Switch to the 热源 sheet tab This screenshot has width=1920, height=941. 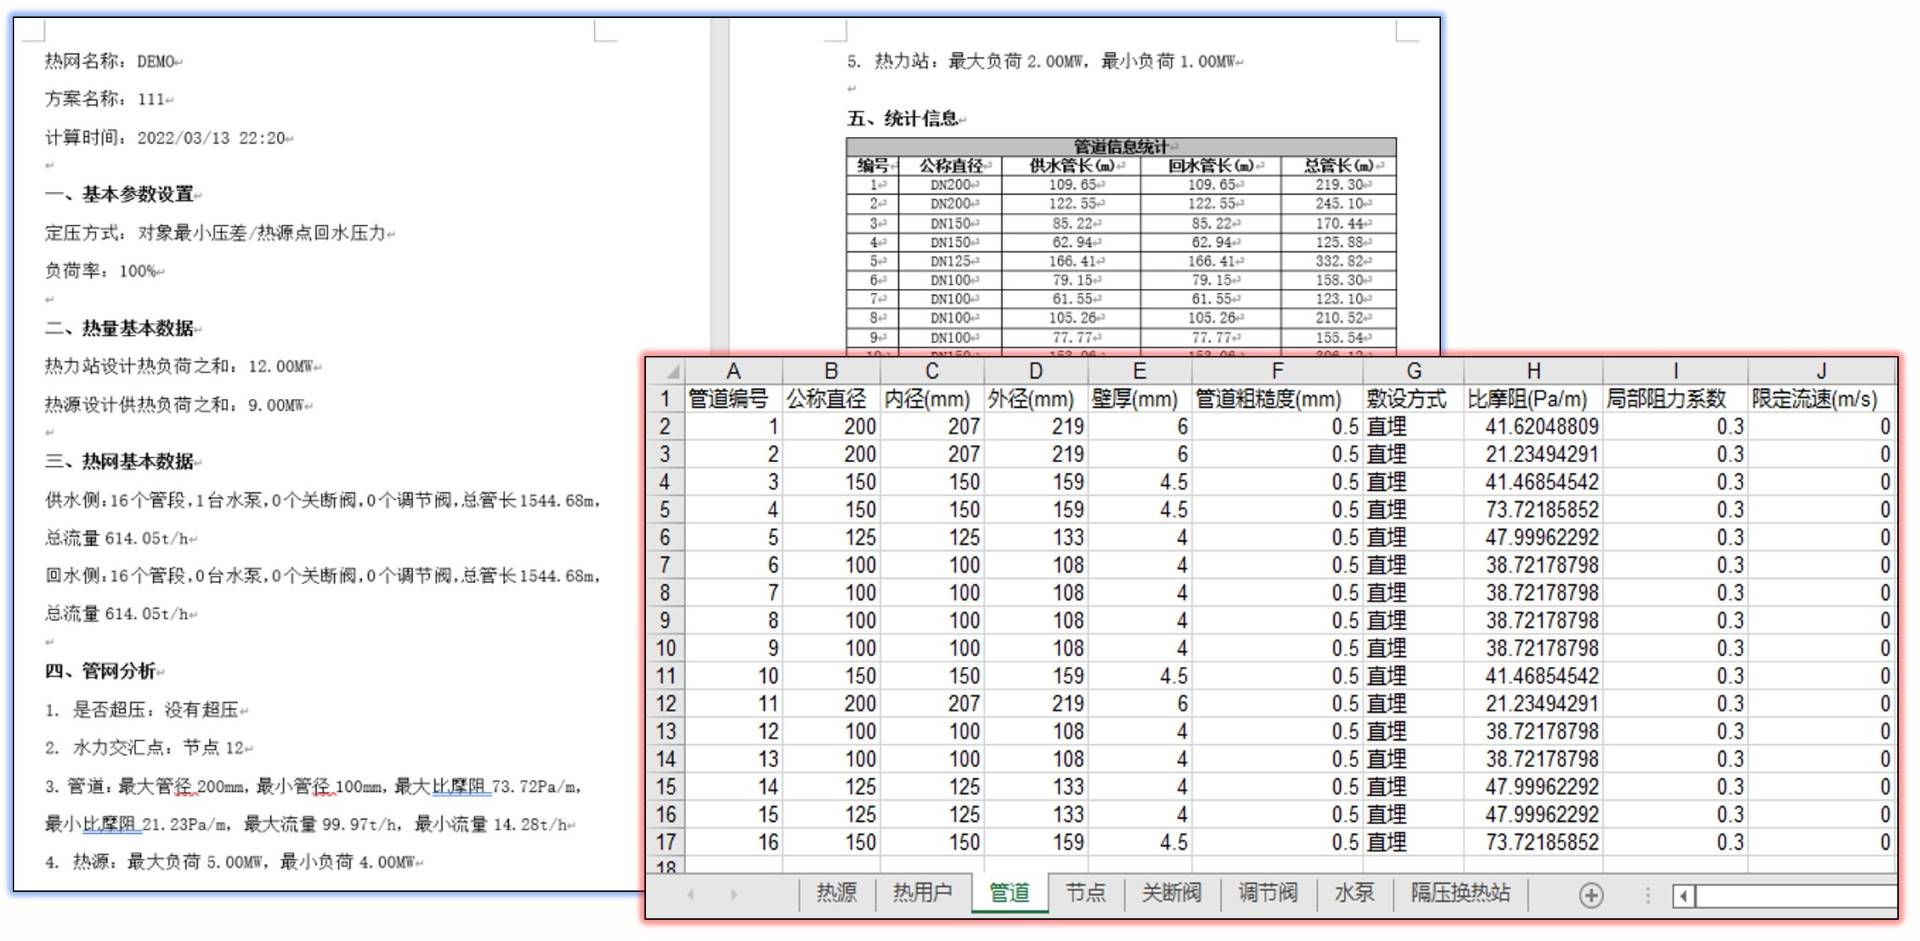point(836,892)
